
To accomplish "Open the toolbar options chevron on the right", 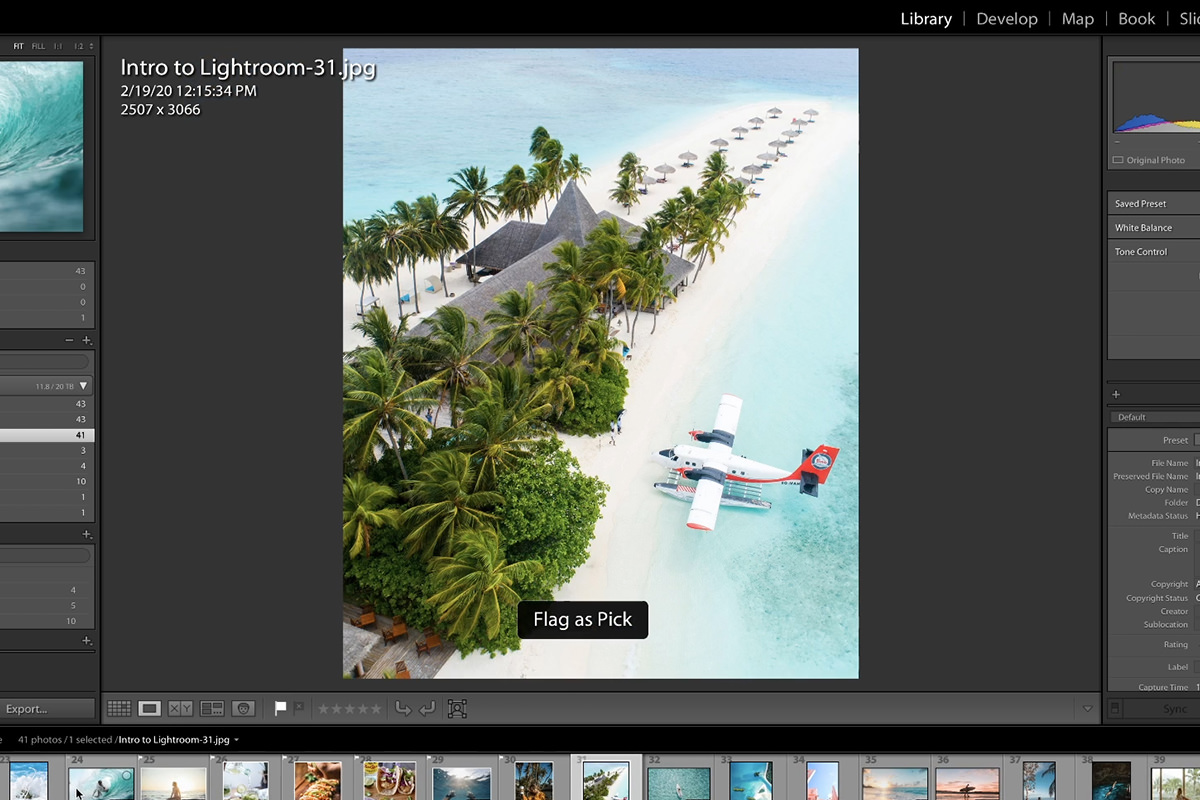I will tap(1087, 708).
